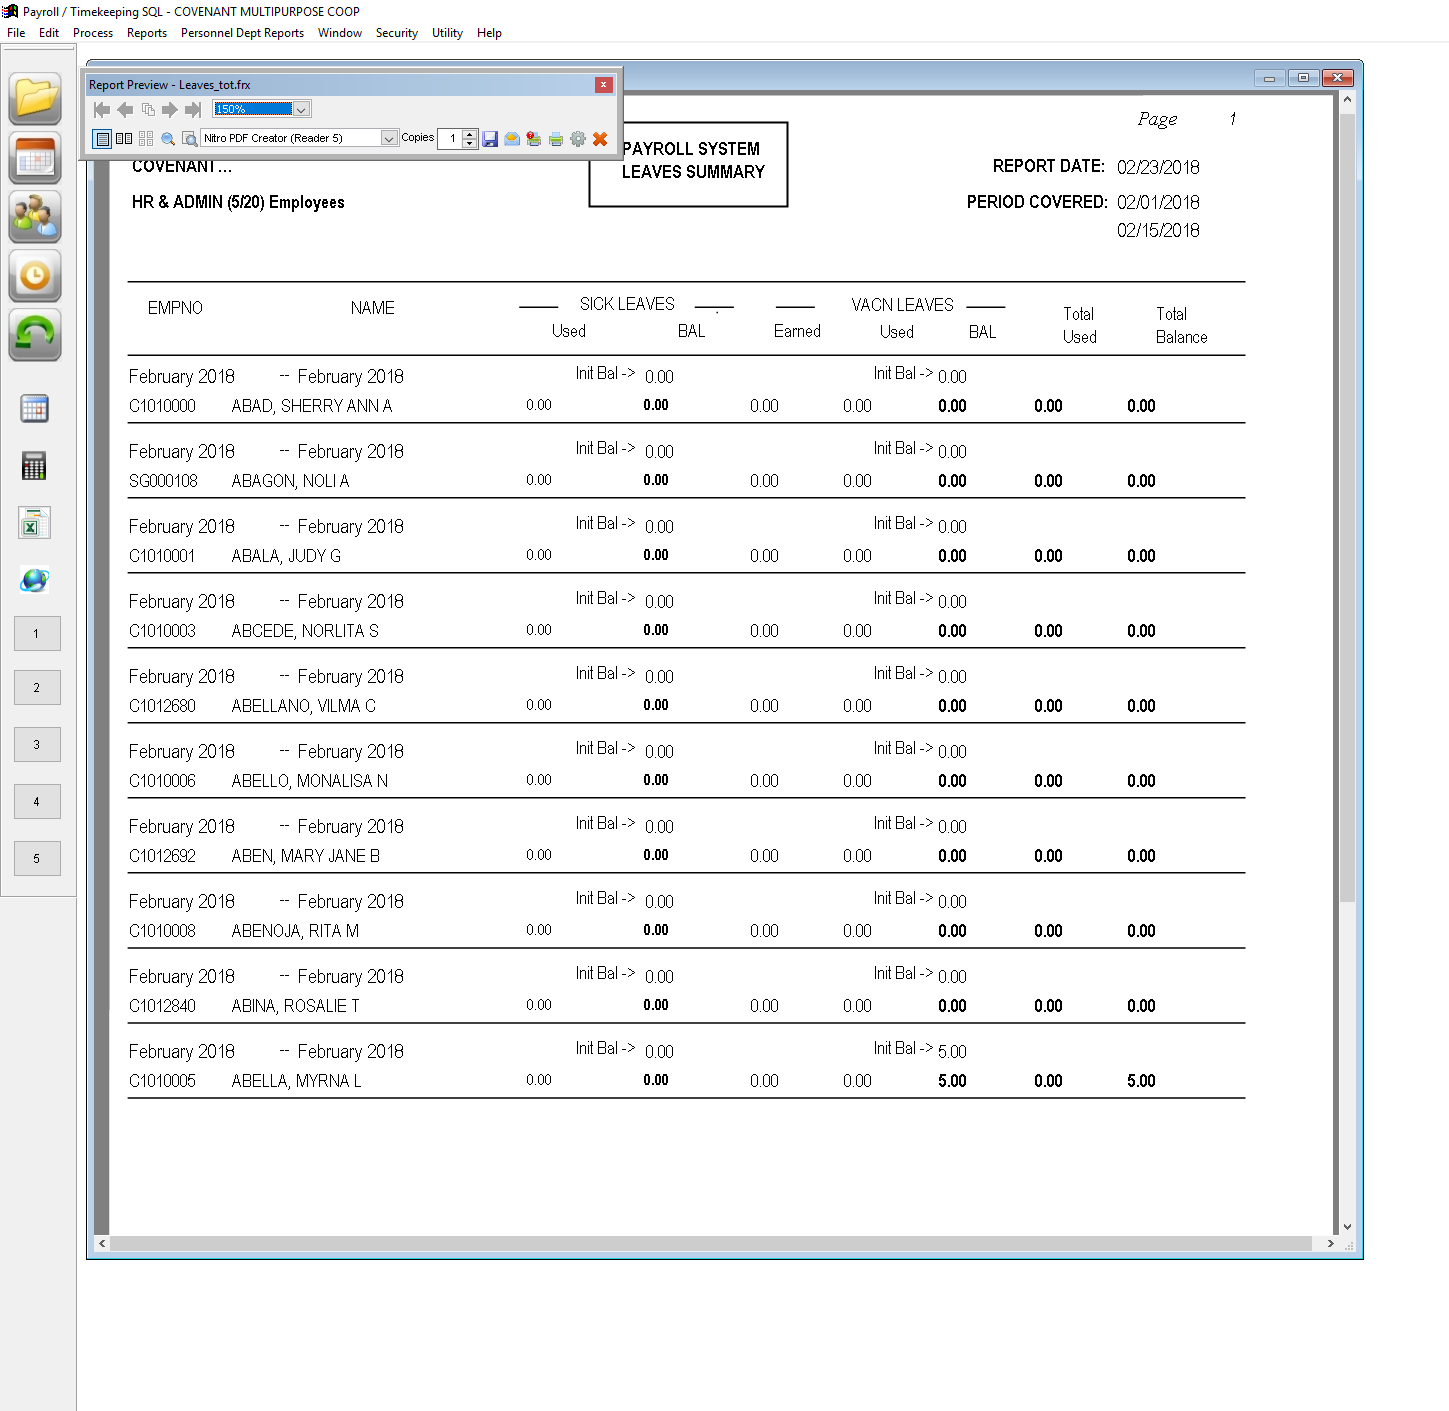Decrease copies with the down spinner arrow
The height and width of the screenshot is (1411, 1449).
click(470, 143)
